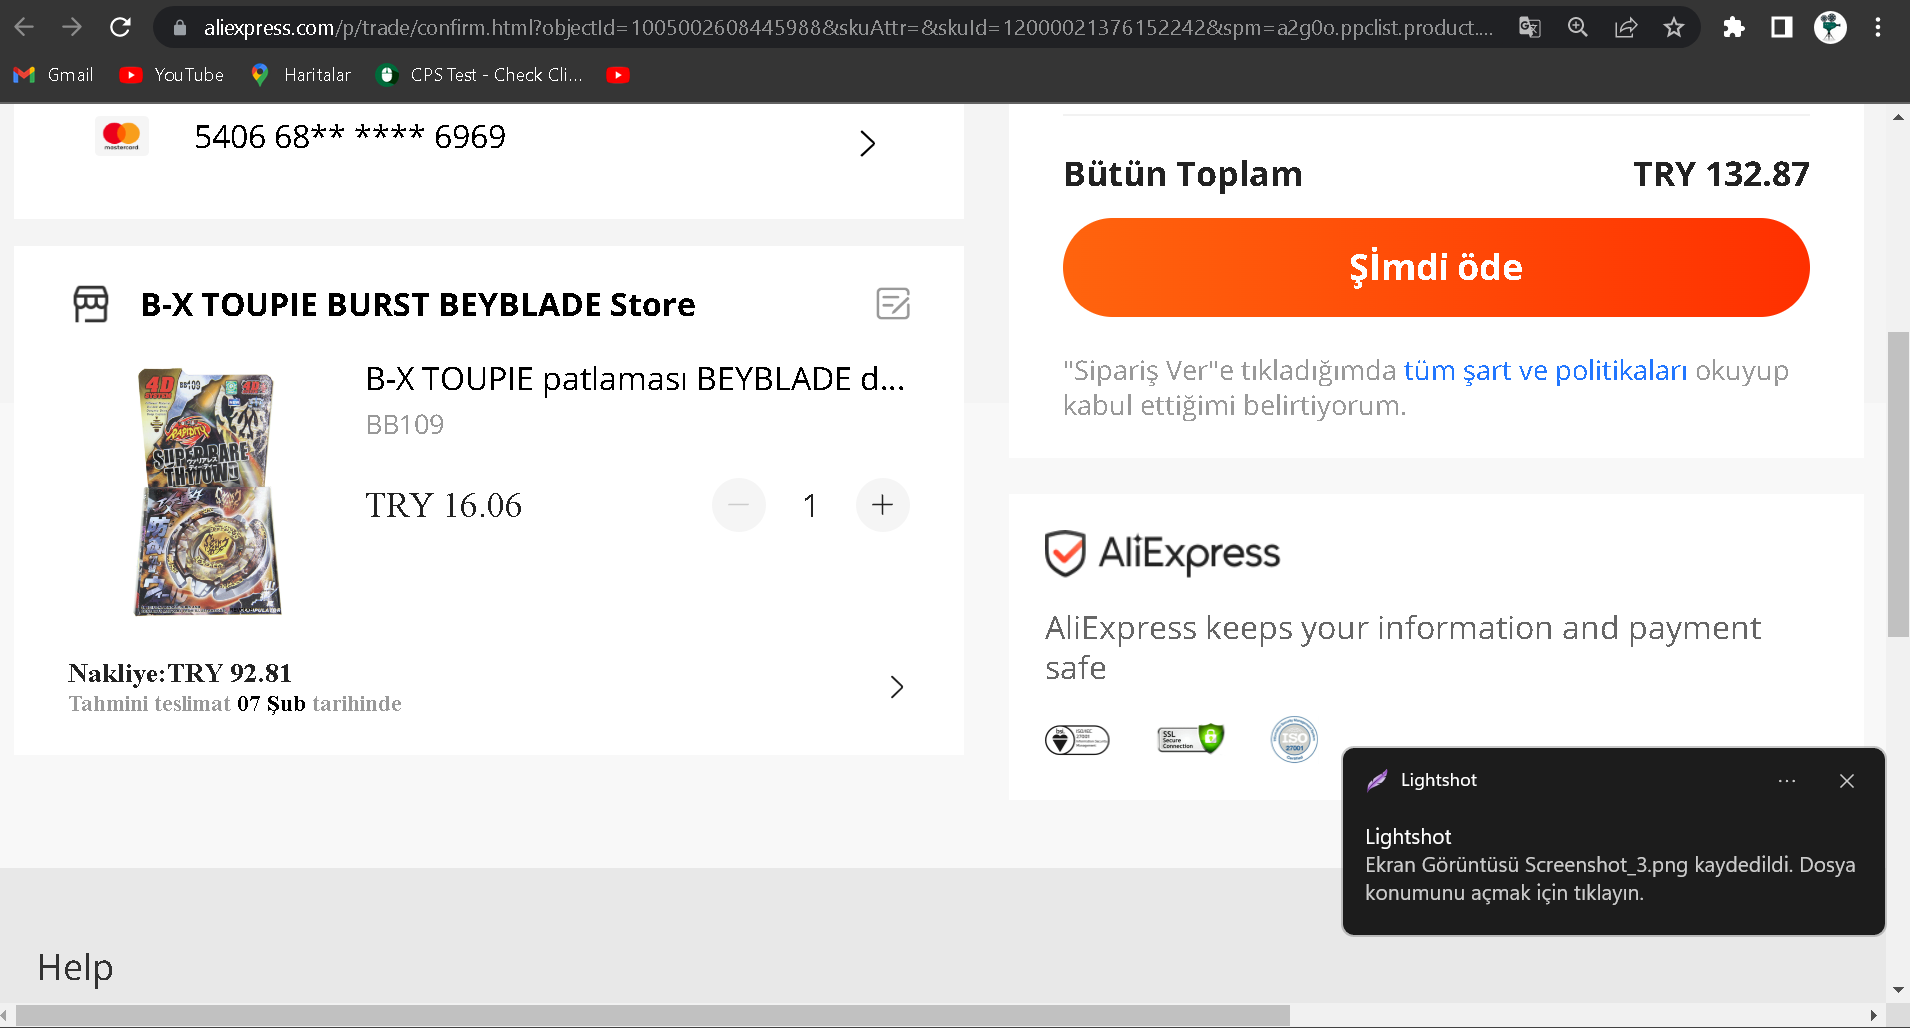Increase the item quantity
Image resolution: width=1910 pixels, height=1028 pixels.
(882, 505)
